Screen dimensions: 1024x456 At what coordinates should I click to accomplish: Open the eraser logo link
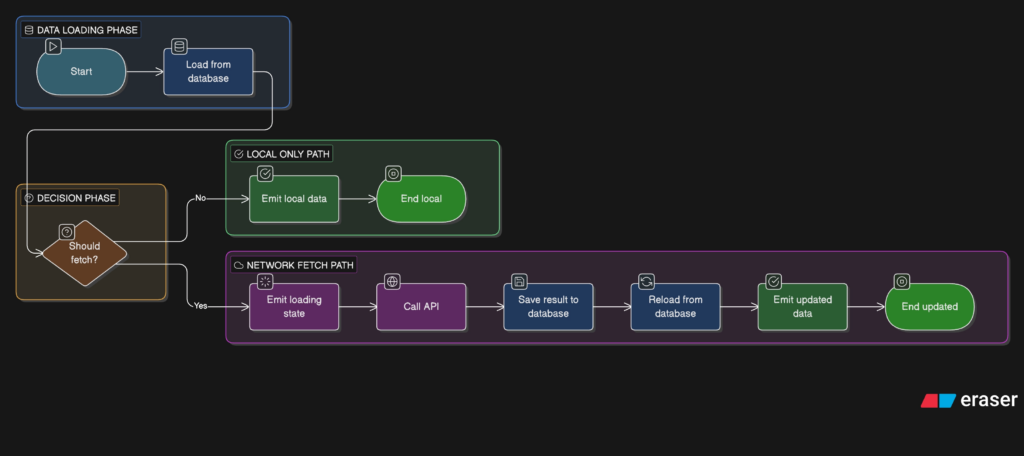coord(968,400)
